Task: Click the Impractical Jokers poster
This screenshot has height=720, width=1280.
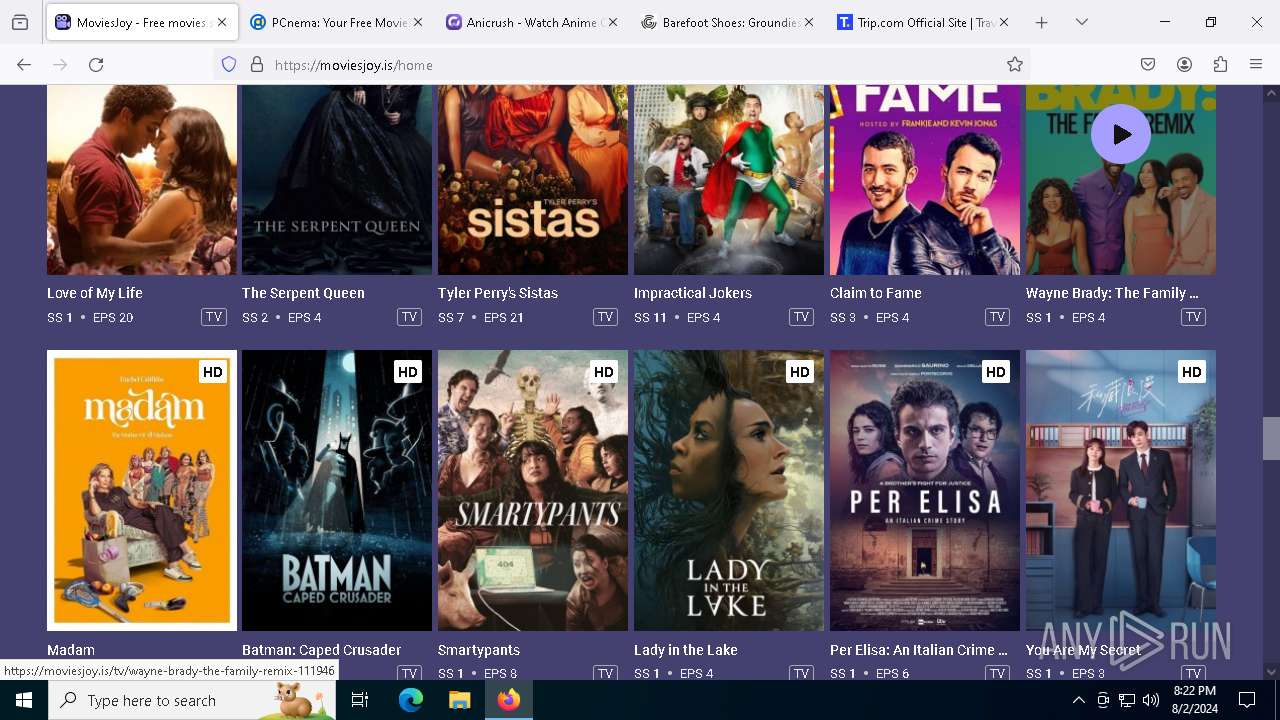Action: pyautogui.click(x=729, y=179)
